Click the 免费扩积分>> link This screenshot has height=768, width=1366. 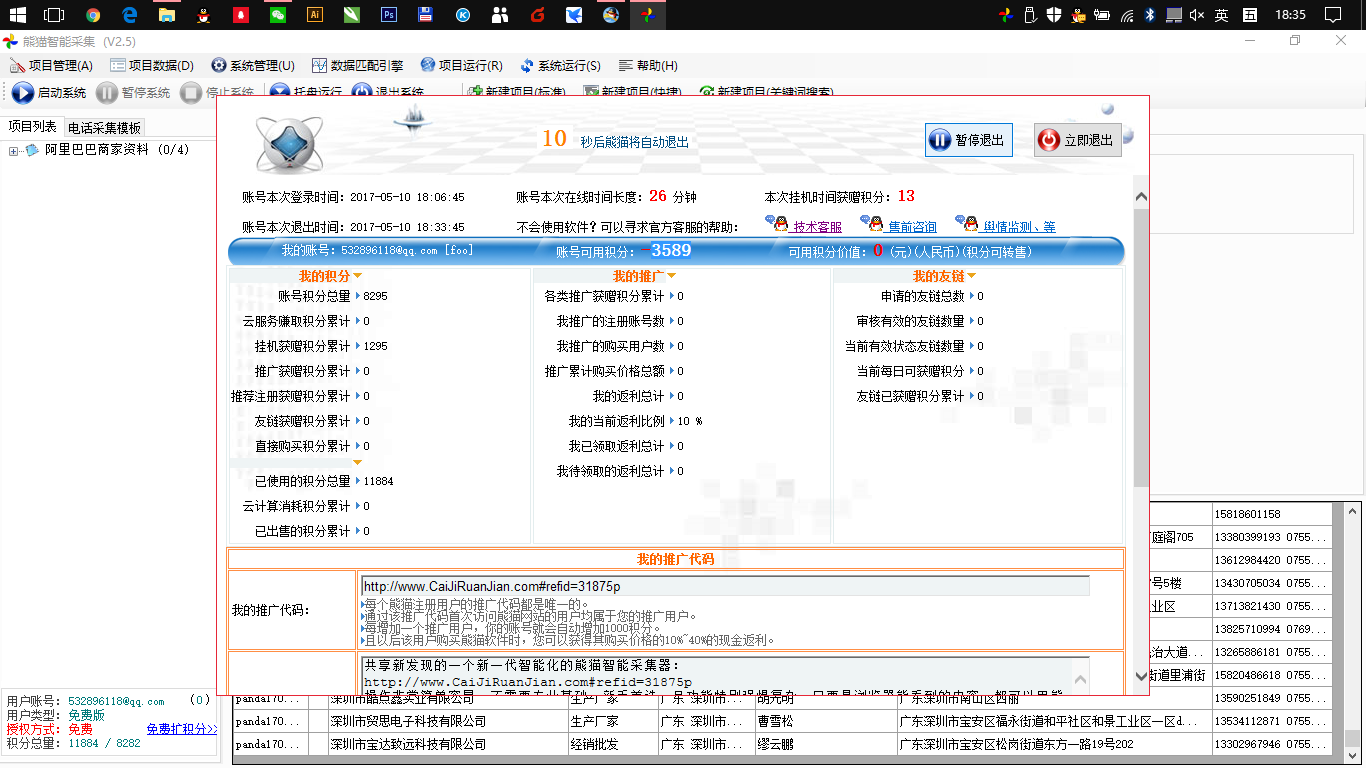[182, 729]
